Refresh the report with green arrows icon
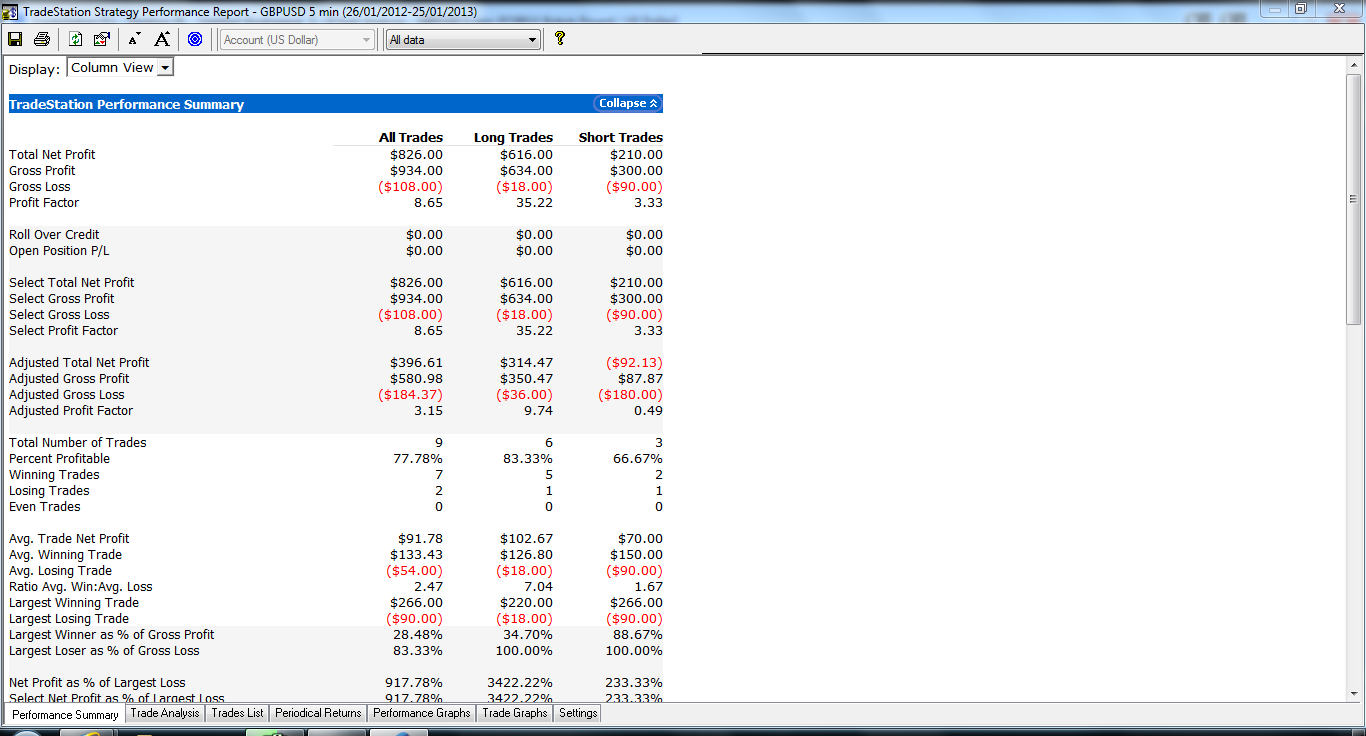This screenshot has height=736, width=1366. [76, 39]
